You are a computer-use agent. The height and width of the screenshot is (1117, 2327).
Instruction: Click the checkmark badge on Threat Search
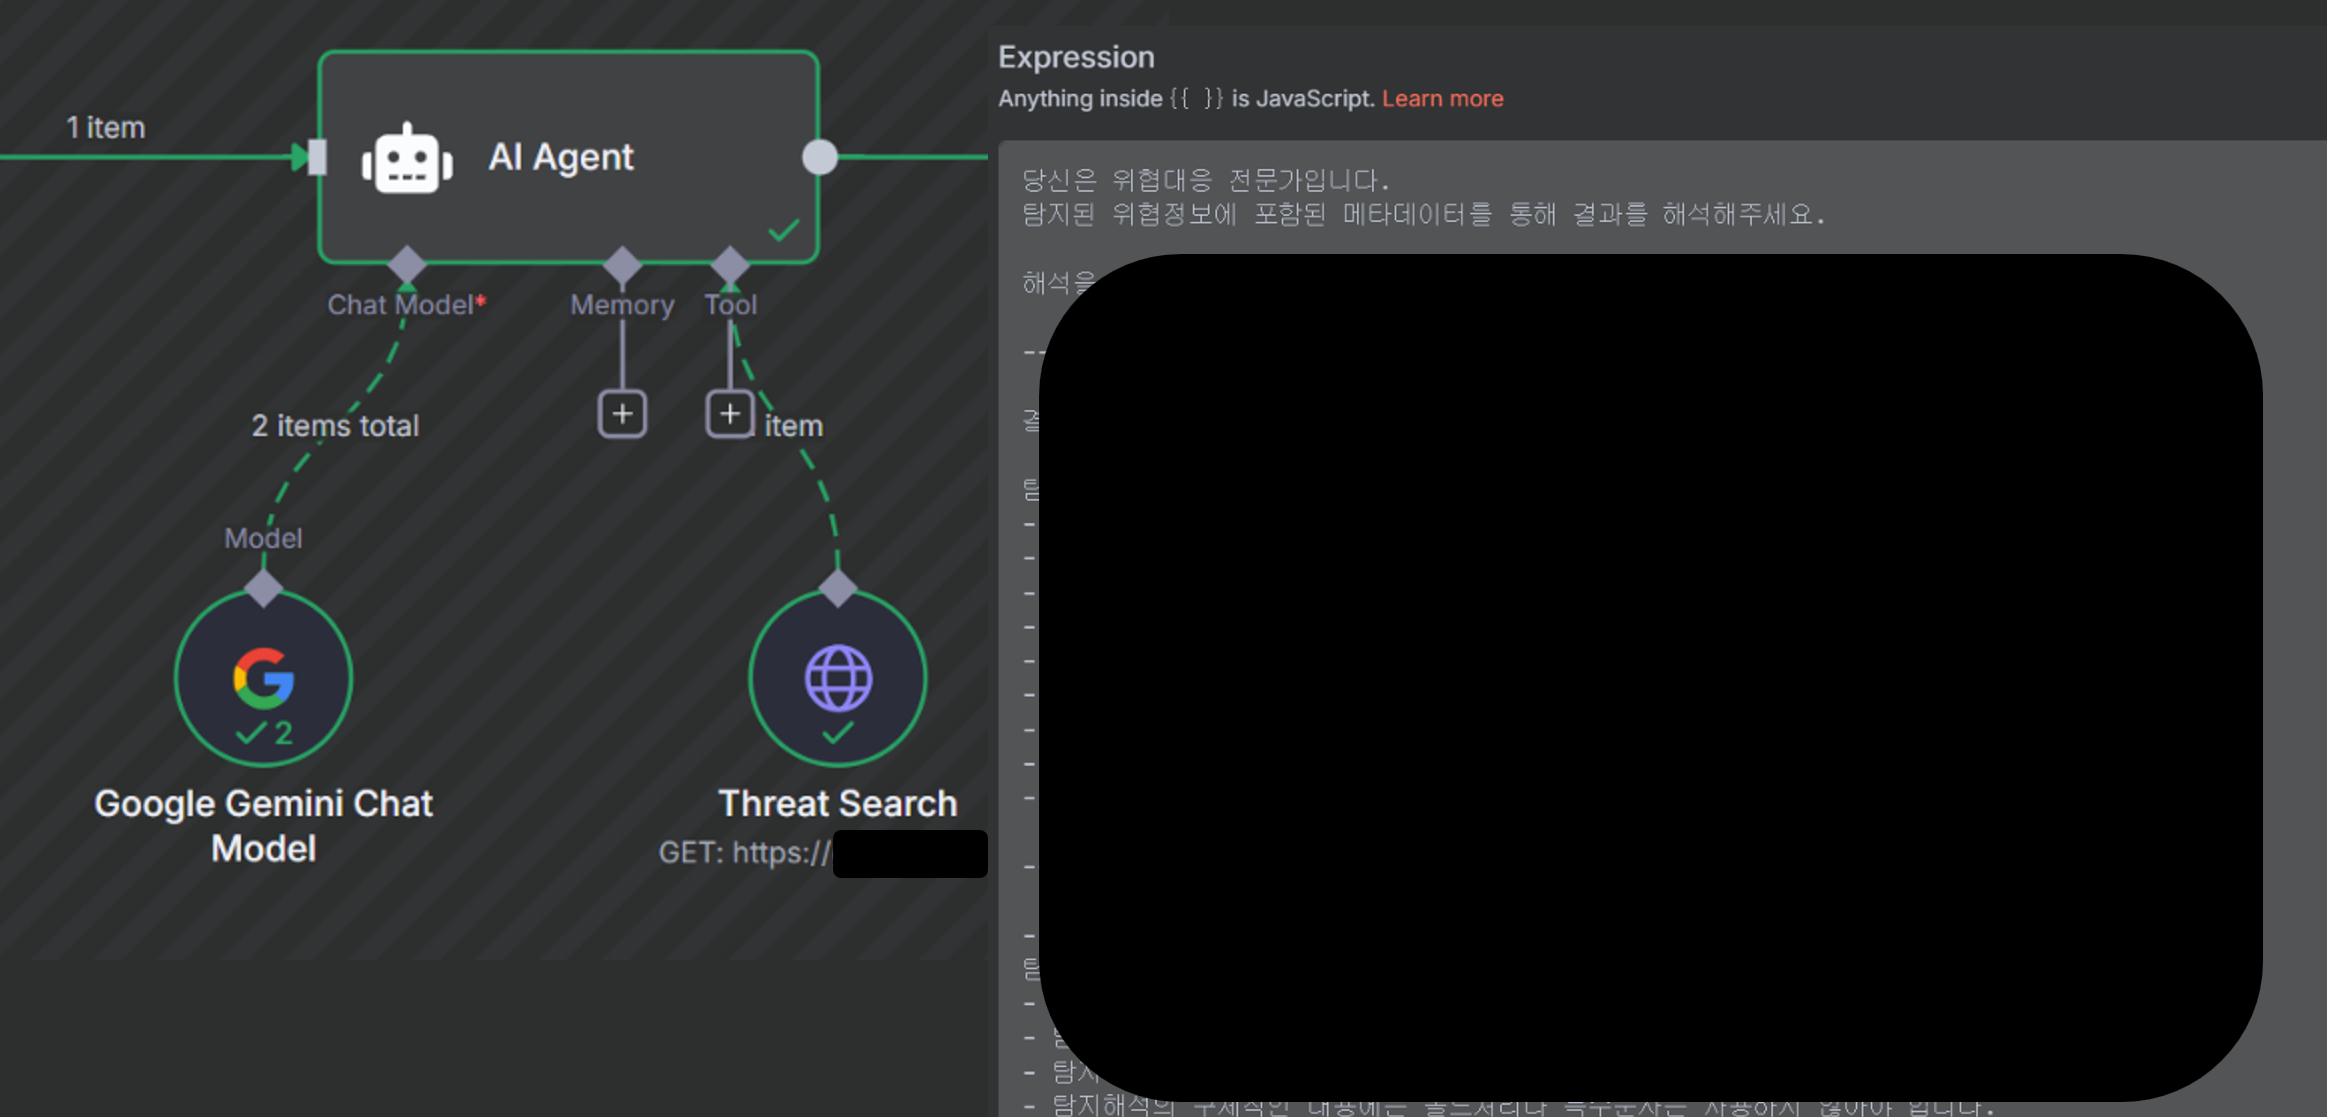coord(836,733)
